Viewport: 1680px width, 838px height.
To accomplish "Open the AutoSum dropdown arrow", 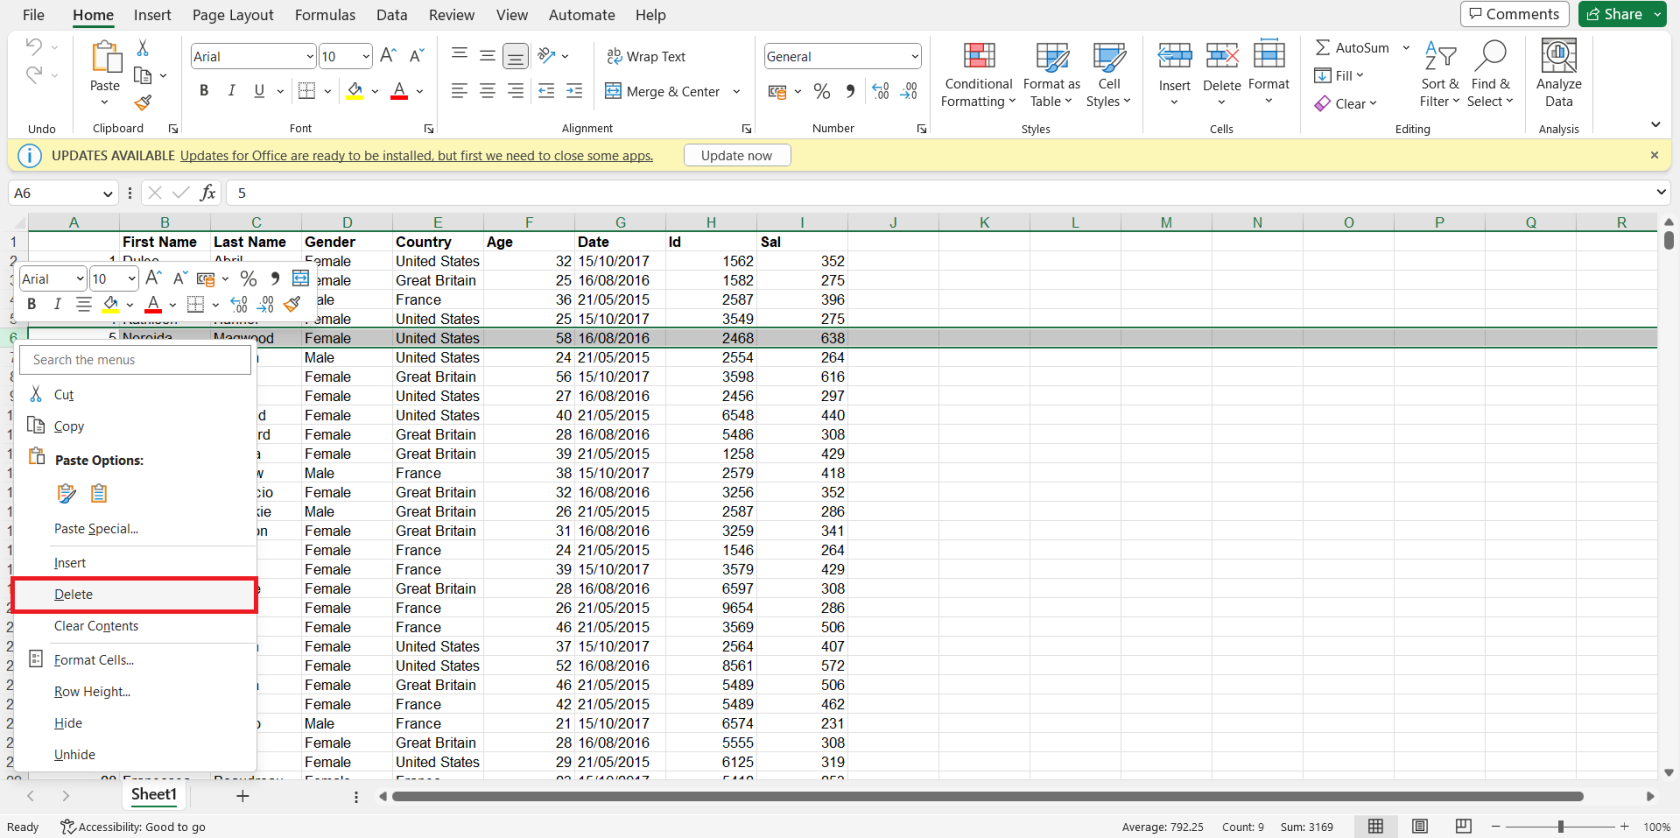I will pos(1406,47).
